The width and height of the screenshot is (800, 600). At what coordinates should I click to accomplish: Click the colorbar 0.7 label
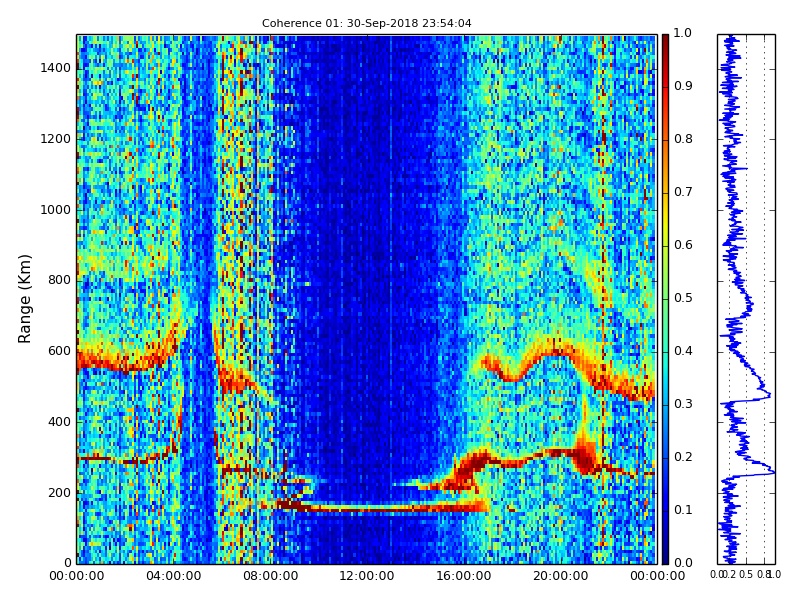(683, 192)
